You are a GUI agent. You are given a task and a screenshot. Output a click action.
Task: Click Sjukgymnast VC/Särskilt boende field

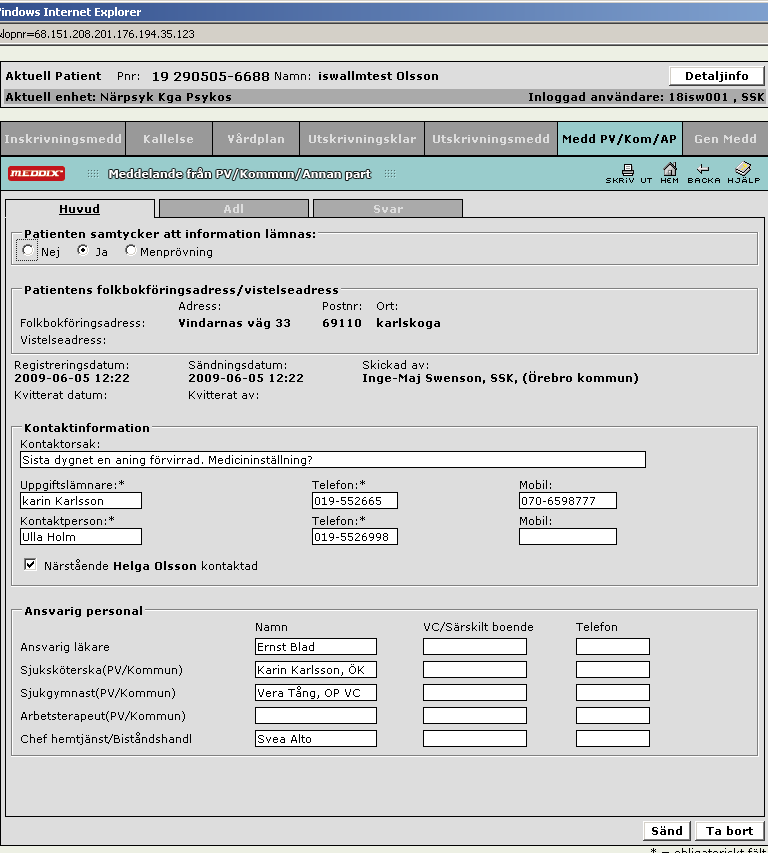[475, 693]
